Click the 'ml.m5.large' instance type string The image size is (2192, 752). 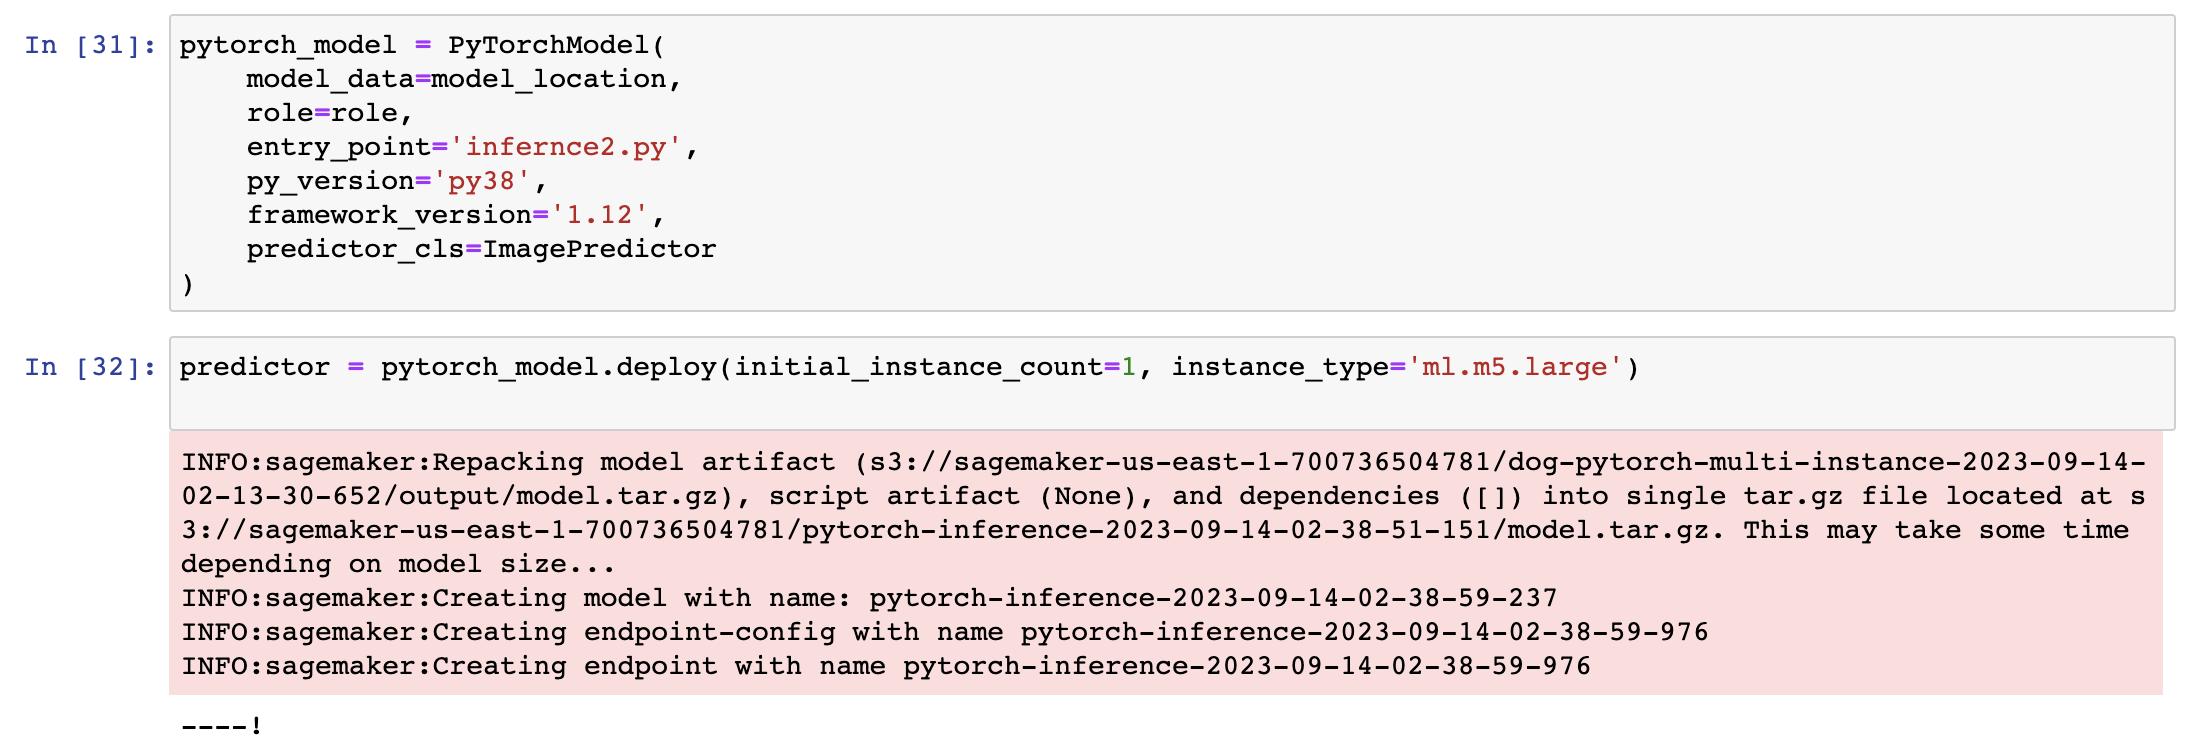click(x=1515, y=367)
